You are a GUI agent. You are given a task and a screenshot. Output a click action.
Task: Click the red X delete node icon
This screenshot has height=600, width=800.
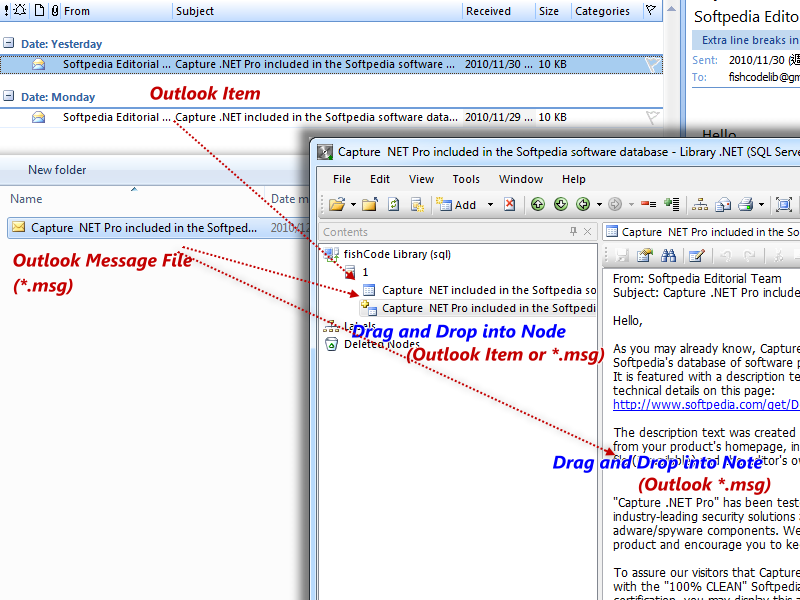509,205
